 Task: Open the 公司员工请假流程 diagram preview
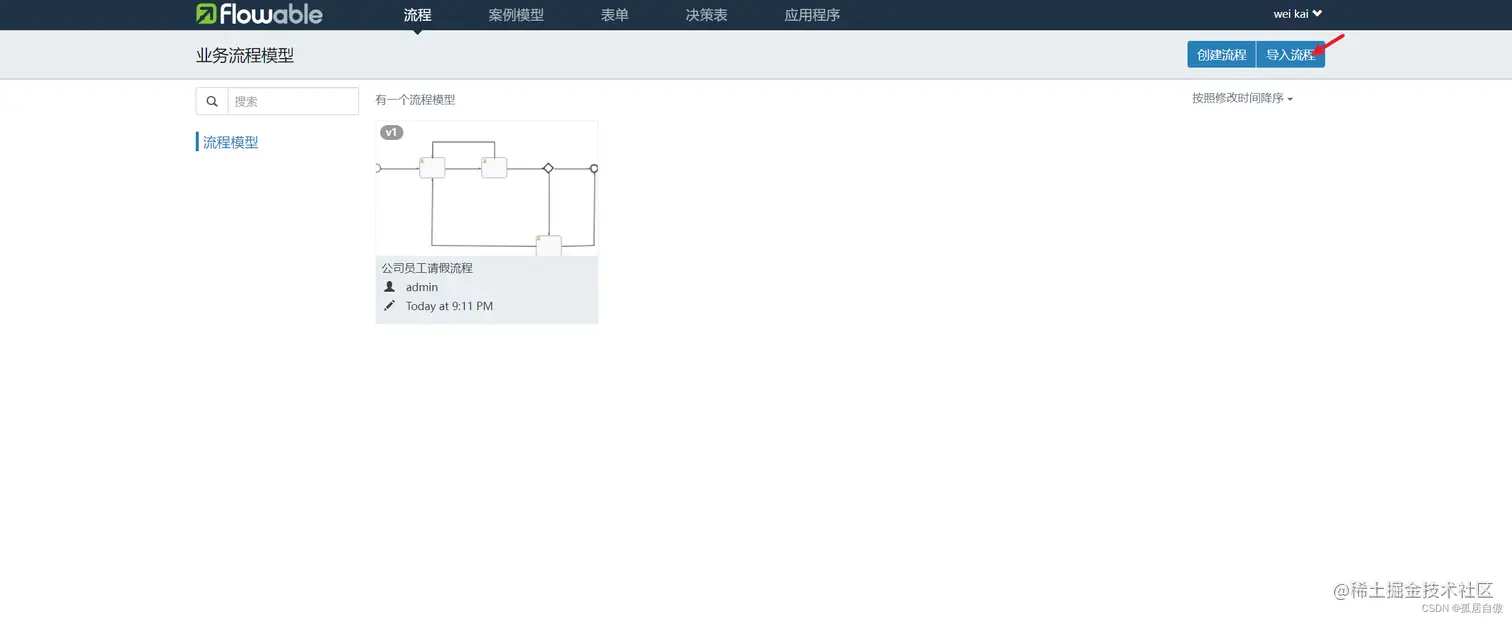coord(487,188)
